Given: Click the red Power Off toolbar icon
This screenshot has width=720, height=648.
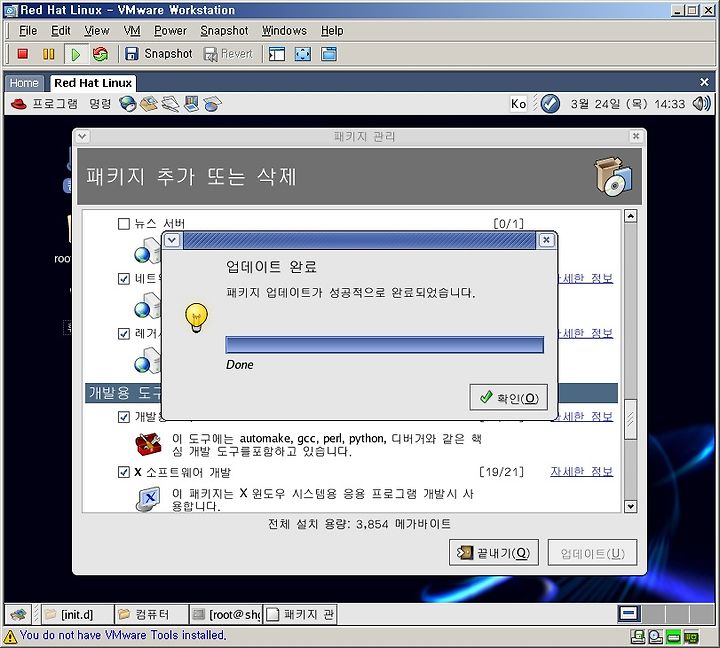Looking at the screenshot, I should pos(22,54).
